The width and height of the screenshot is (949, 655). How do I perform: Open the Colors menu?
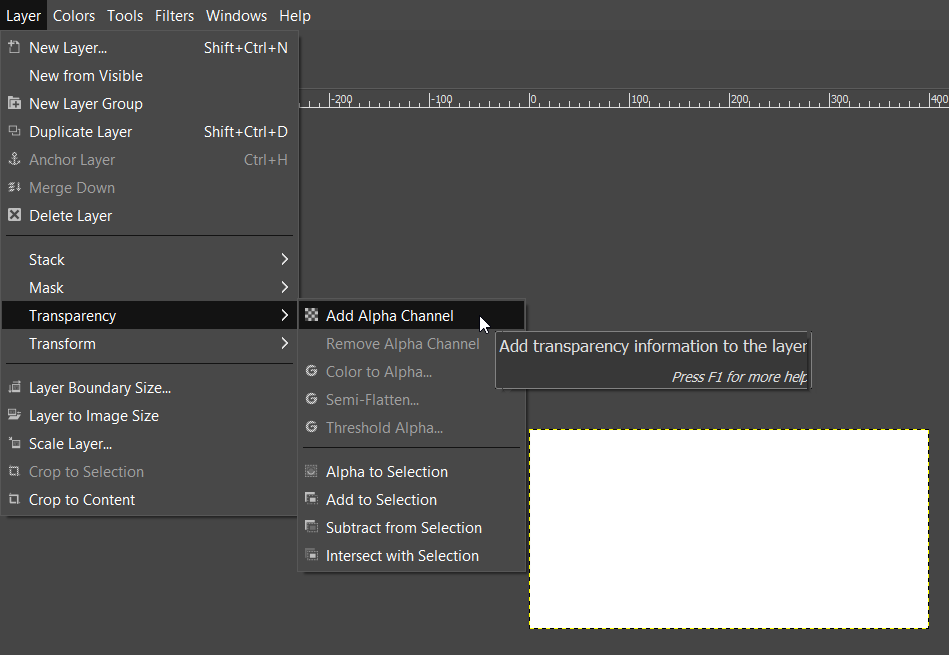[74, 16]
